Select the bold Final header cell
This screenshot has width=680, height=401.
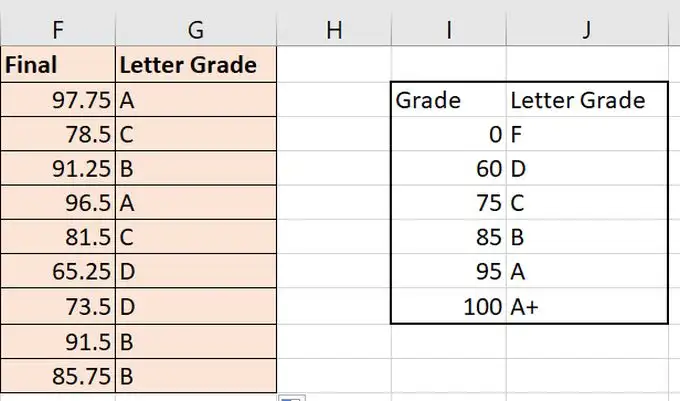click(x=58, y=65)
